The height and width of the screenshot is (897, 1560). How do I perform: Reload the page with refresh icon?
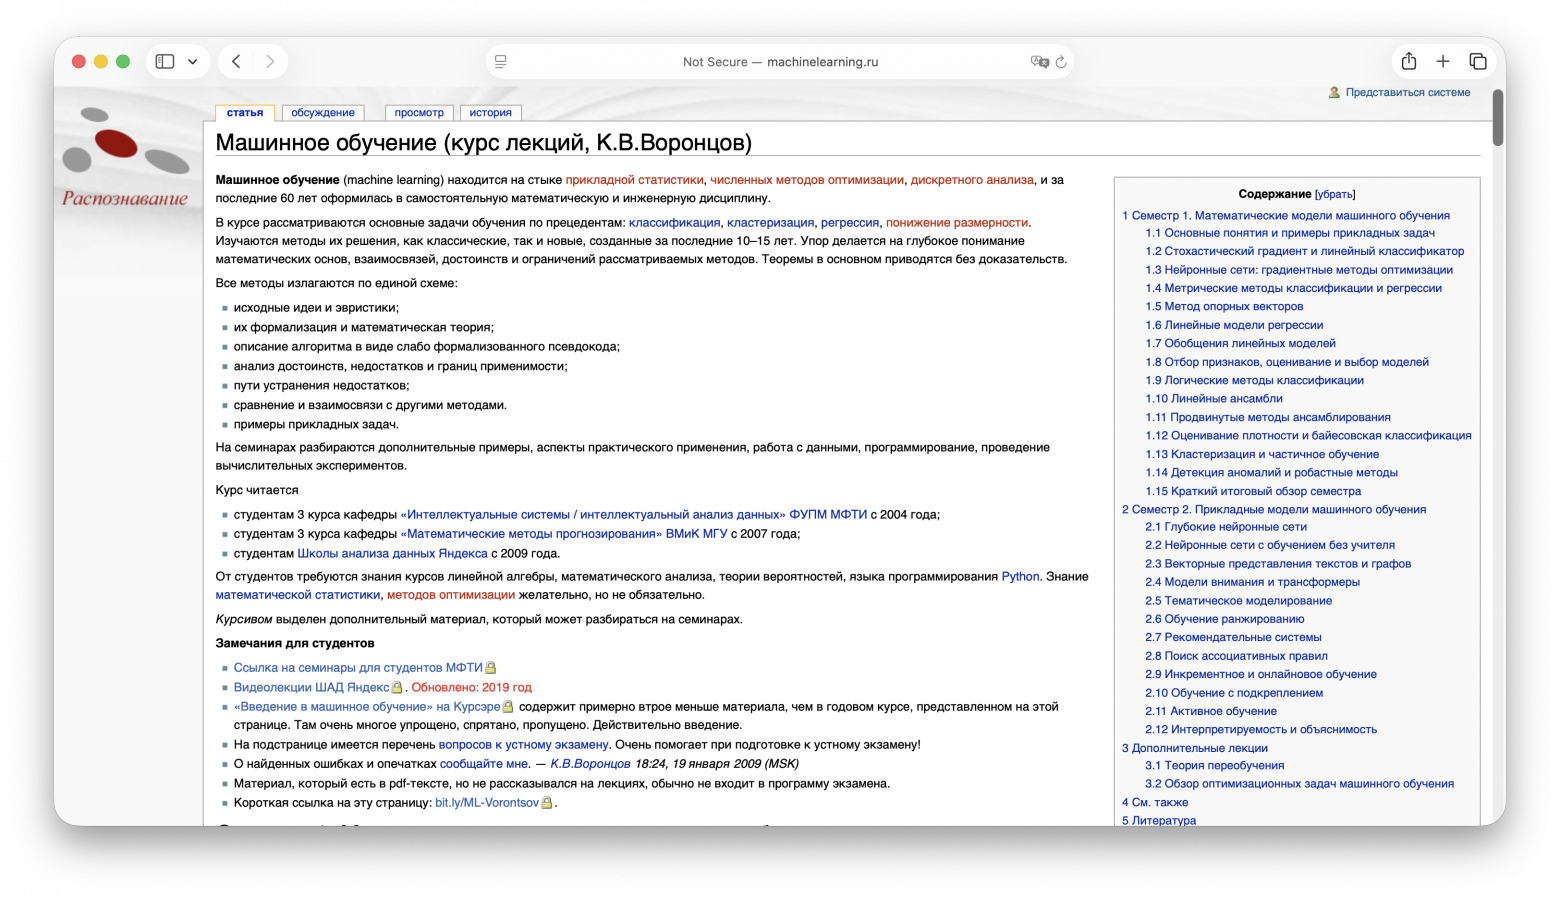(1061, 62)
